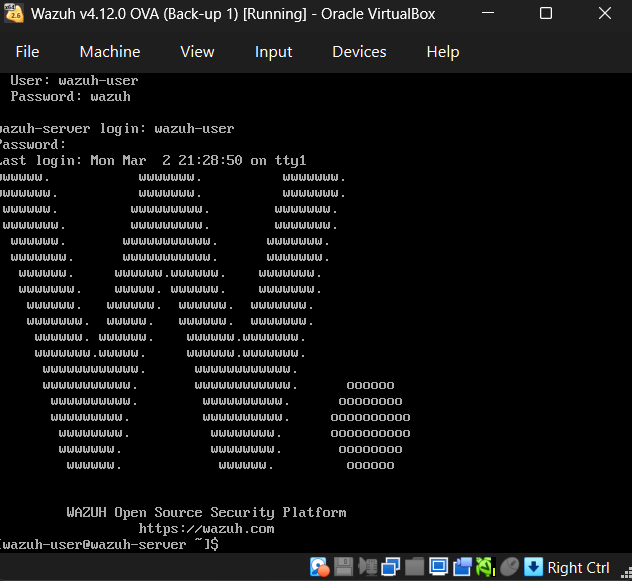Open the View menu

[197, 52]
